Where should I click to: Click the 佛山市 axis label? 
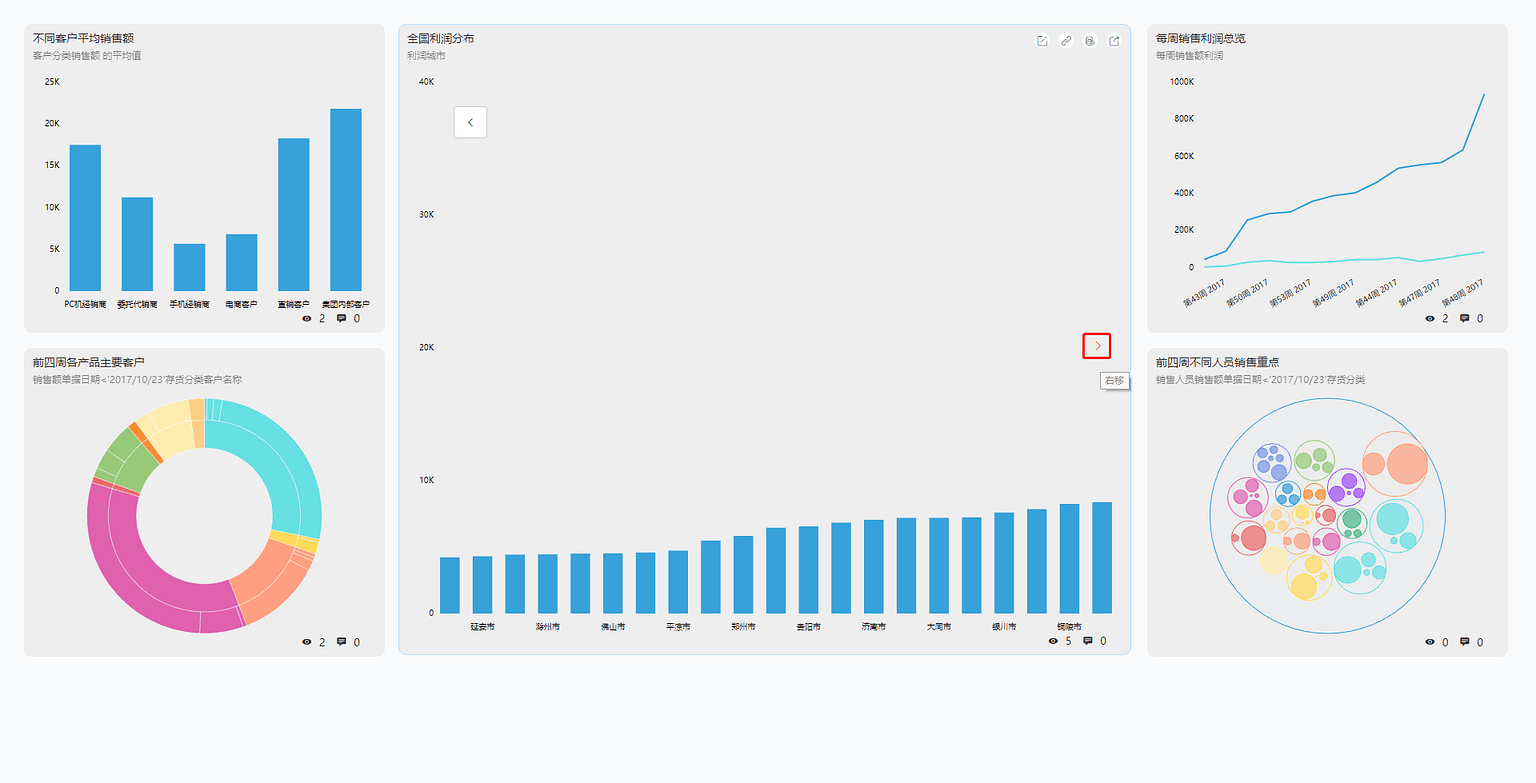click(613, 627)
